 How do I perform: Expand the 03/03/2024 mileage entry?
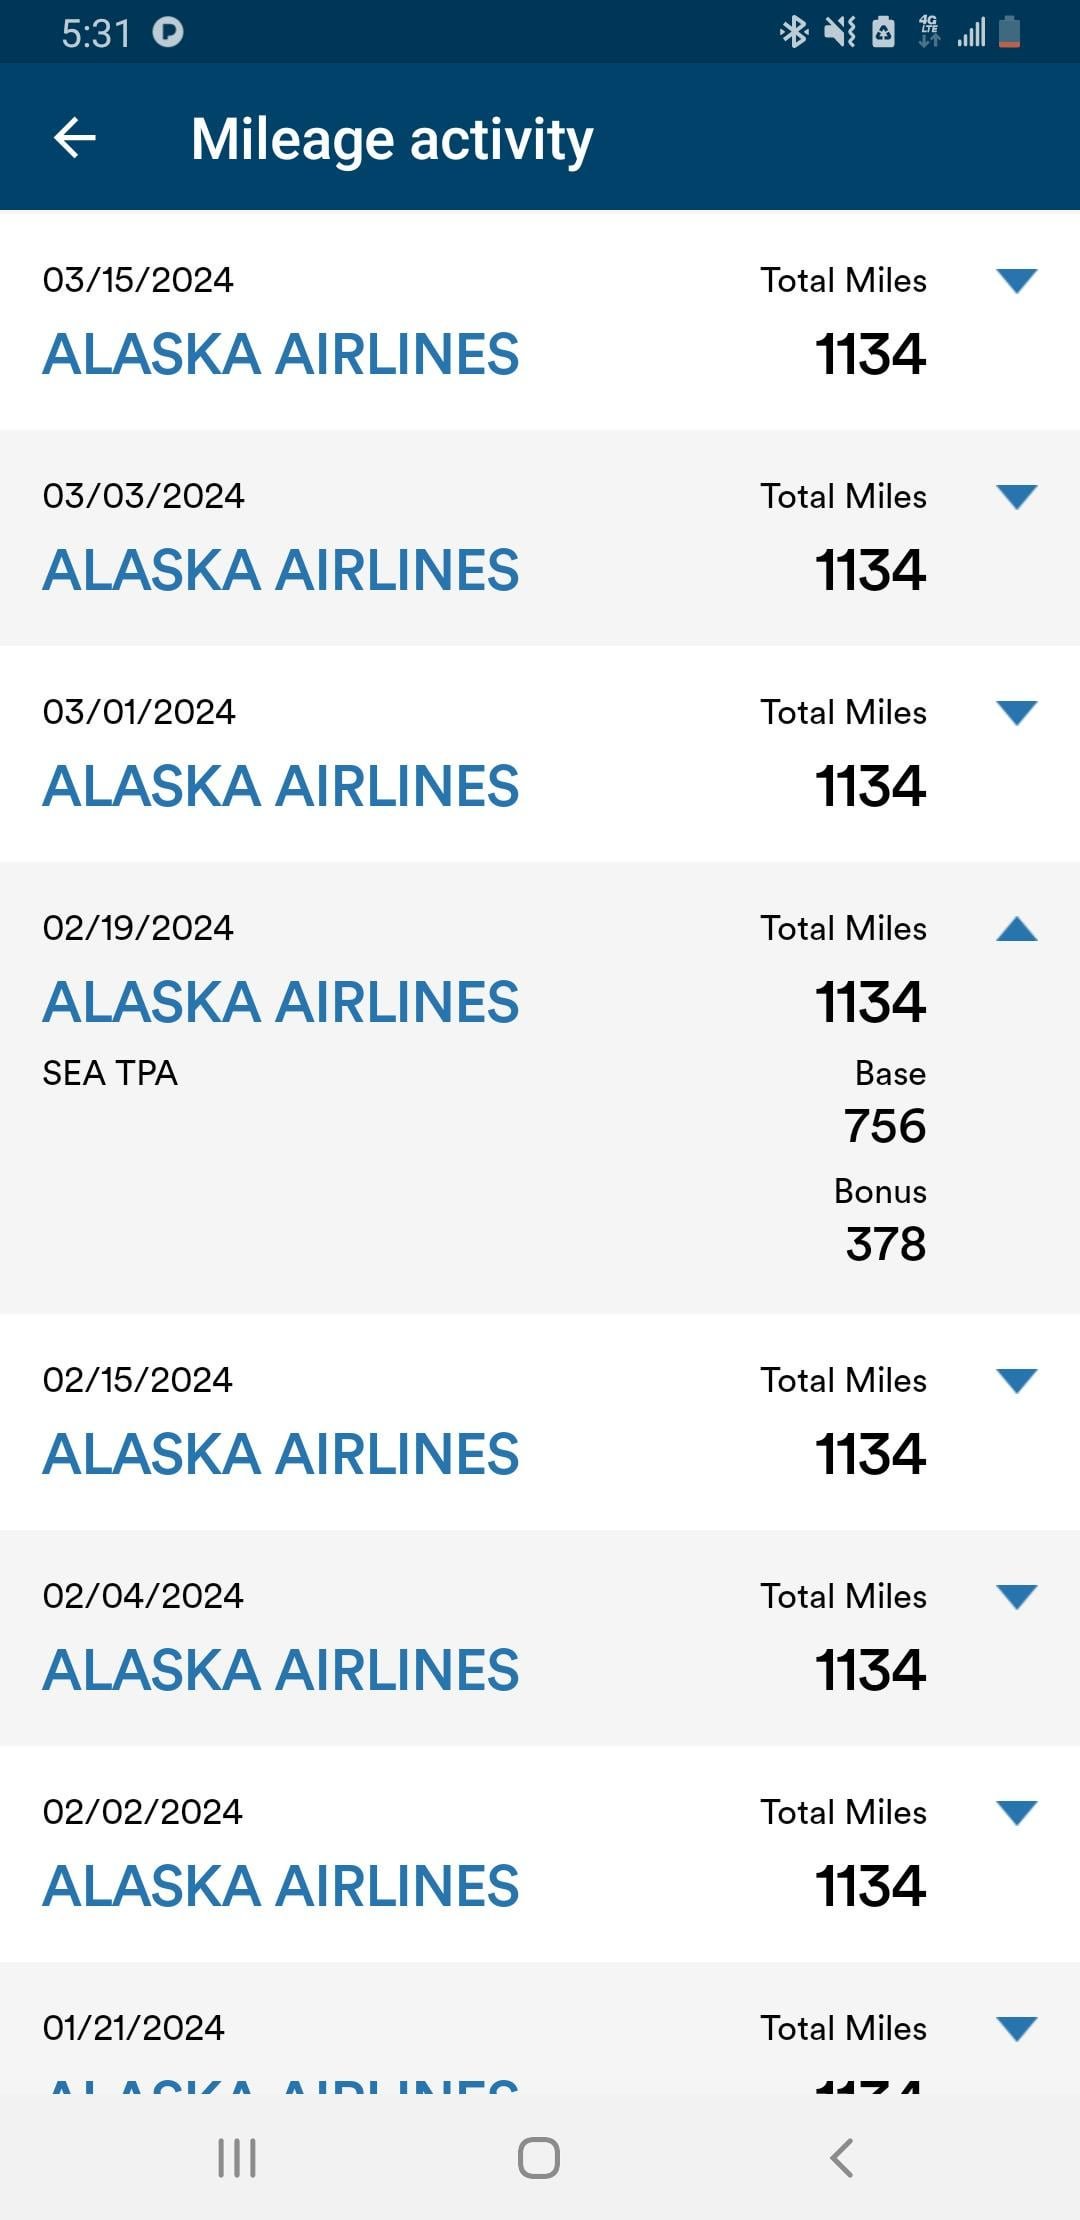tap(1016, 497)
